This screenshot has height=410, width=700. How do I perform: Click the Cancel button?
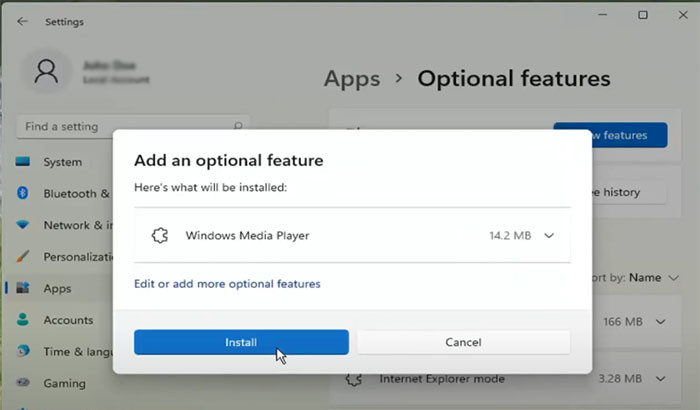click(463, 342)
